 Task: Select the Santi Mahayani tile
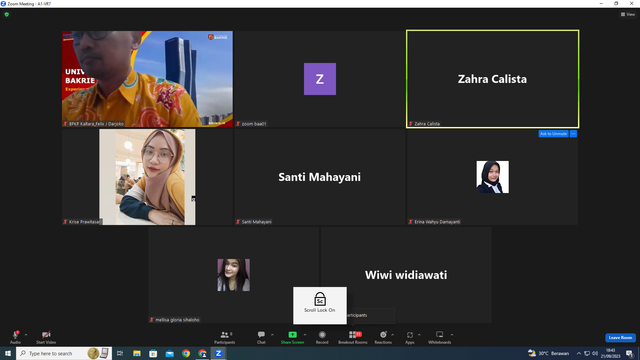pyautogui.click(x=320, y=177)
